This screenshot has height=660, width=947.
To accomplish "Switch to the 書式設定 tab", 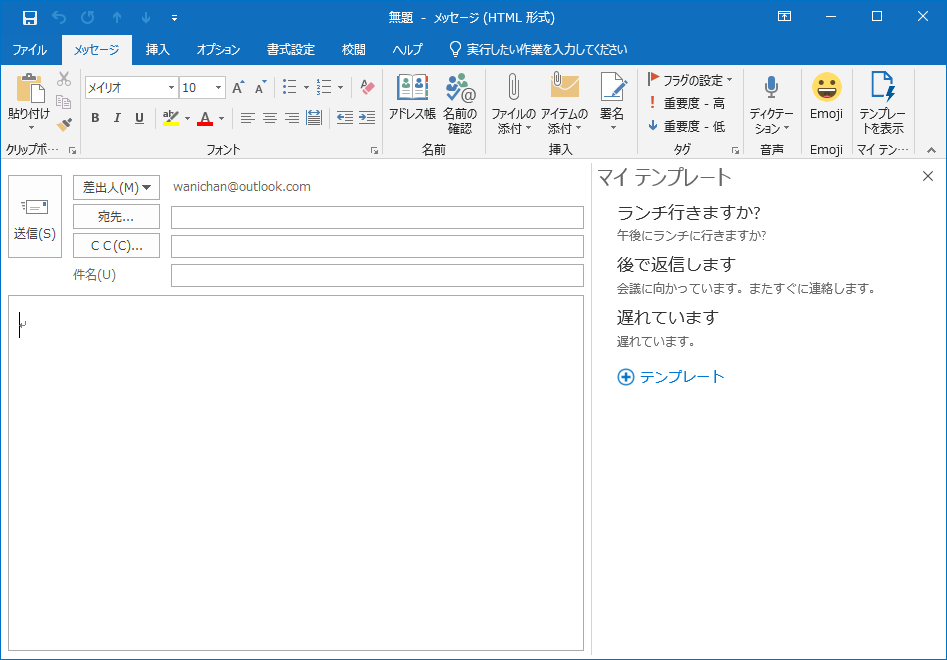I will coord(291,50).
